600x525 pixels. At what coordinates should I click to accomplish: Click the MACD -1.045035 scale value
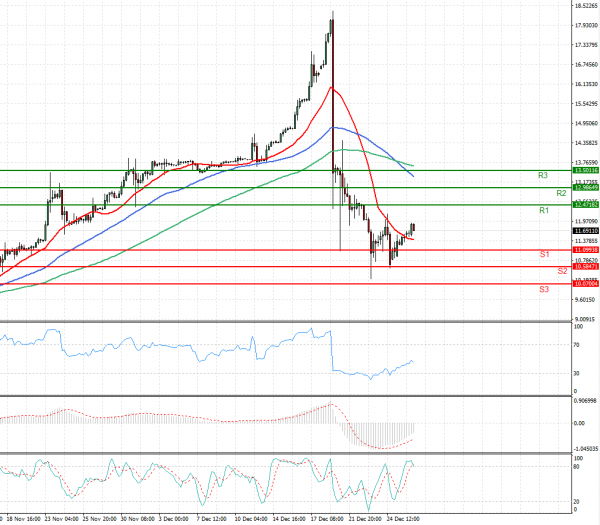click(587, 448)
